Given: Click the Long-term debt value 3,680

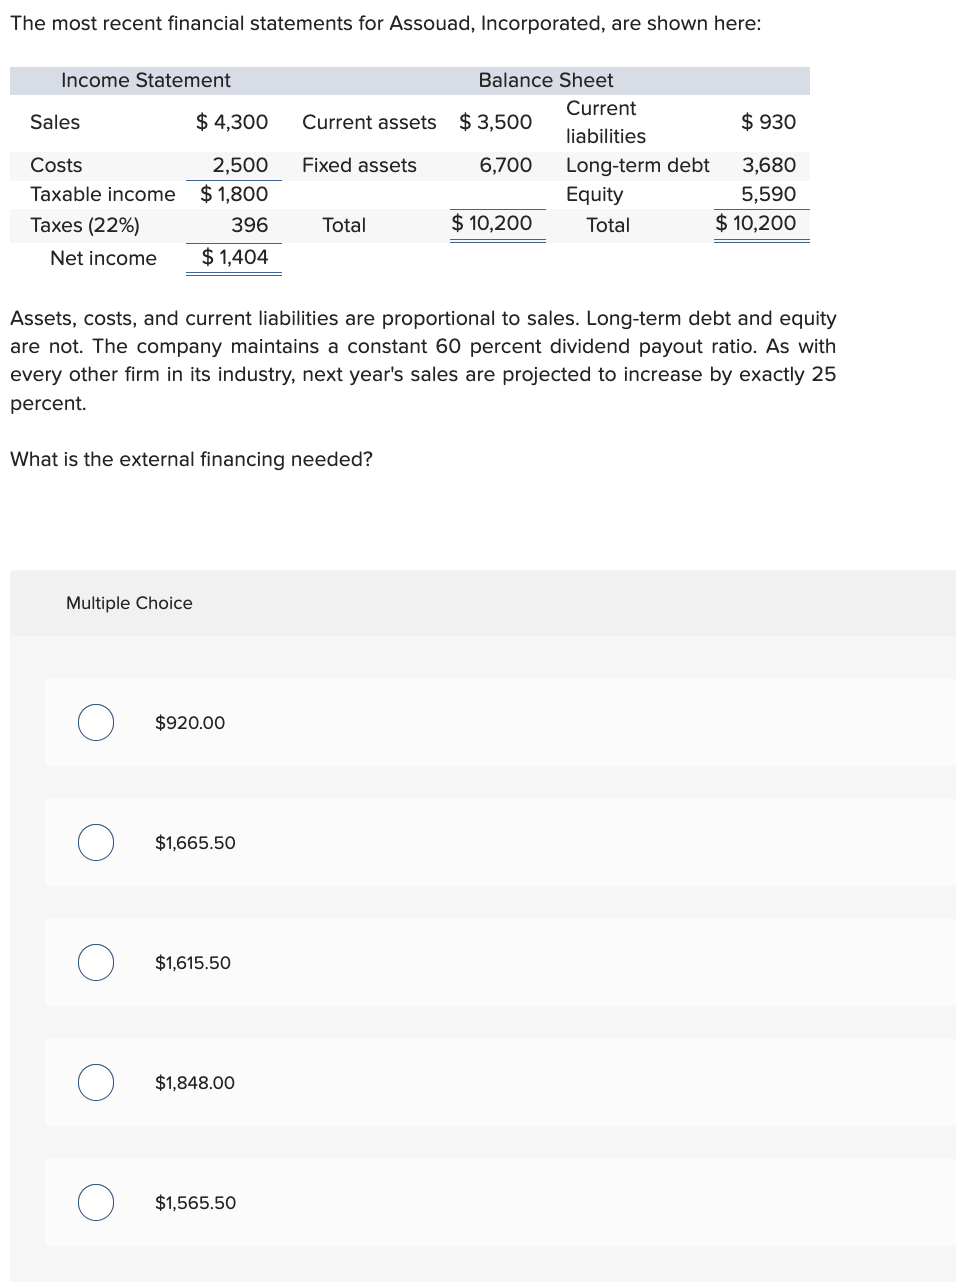Looking at the screenshot, I should (769, 165).
